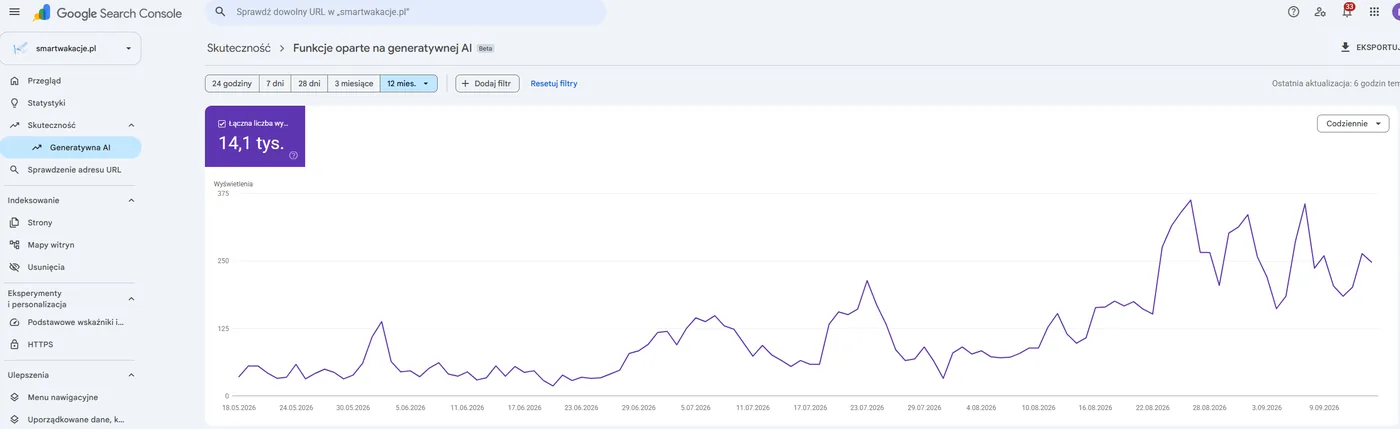
Task: Click the Google Search Console logo
Action: coord(107,13)
